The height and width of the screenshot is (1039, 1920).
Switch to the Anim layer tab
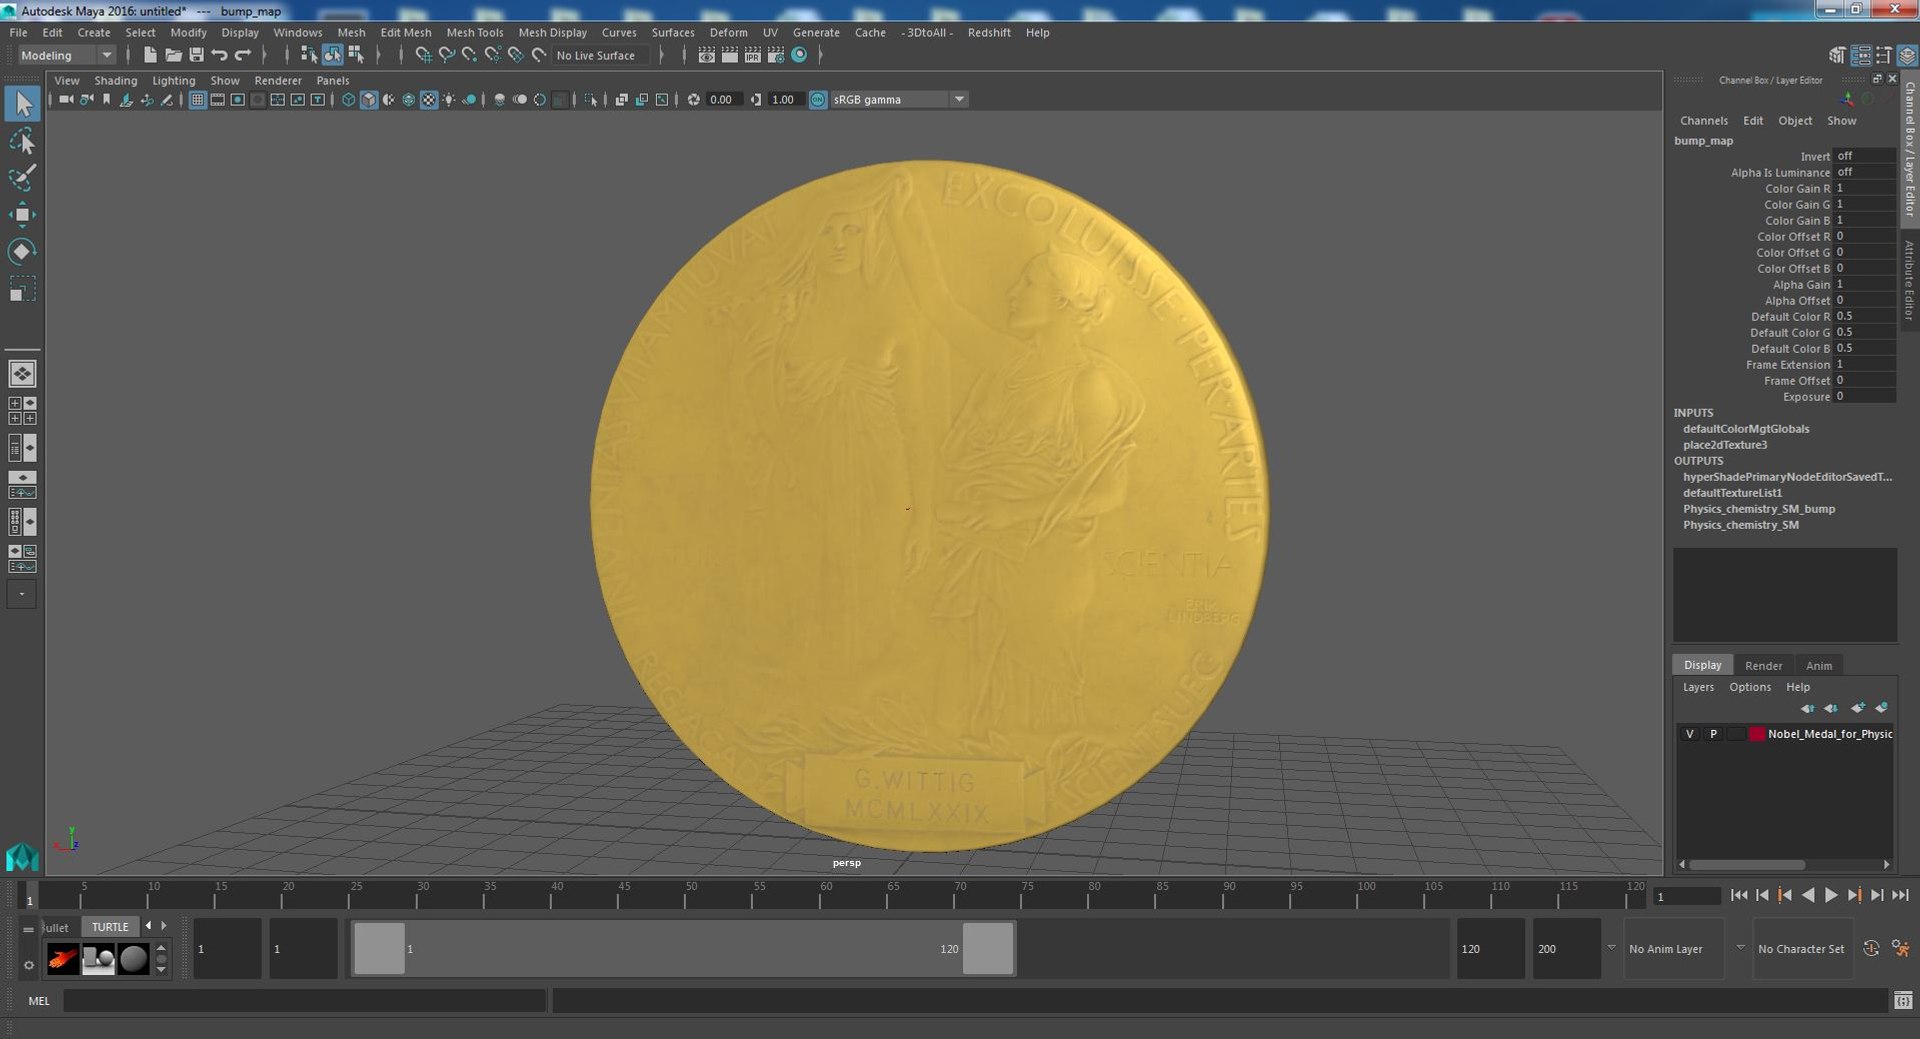pyautogui.click(x=1819, y=665)
